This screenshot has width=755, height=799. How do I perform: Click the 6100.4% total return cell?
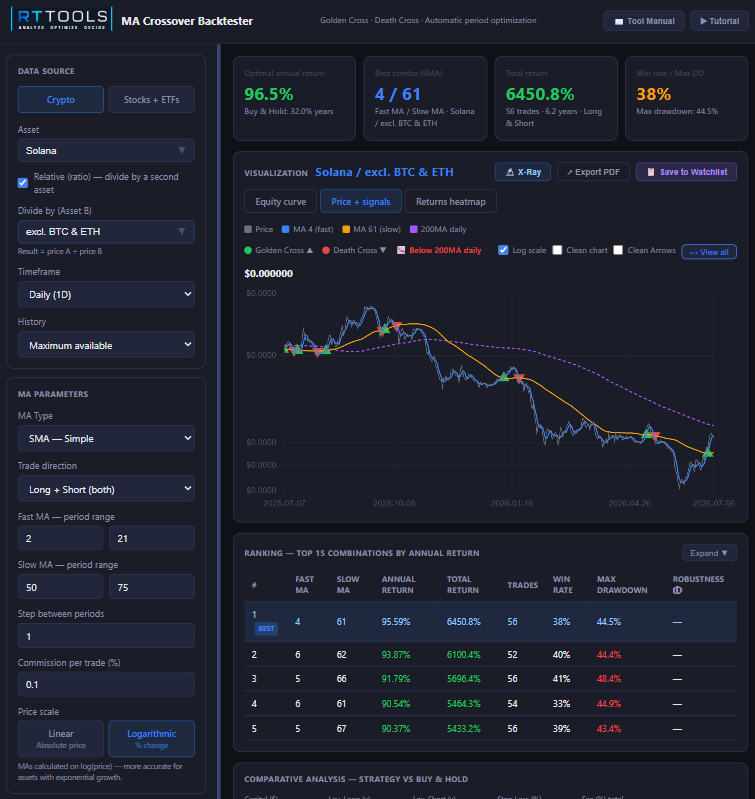point(464,655)
